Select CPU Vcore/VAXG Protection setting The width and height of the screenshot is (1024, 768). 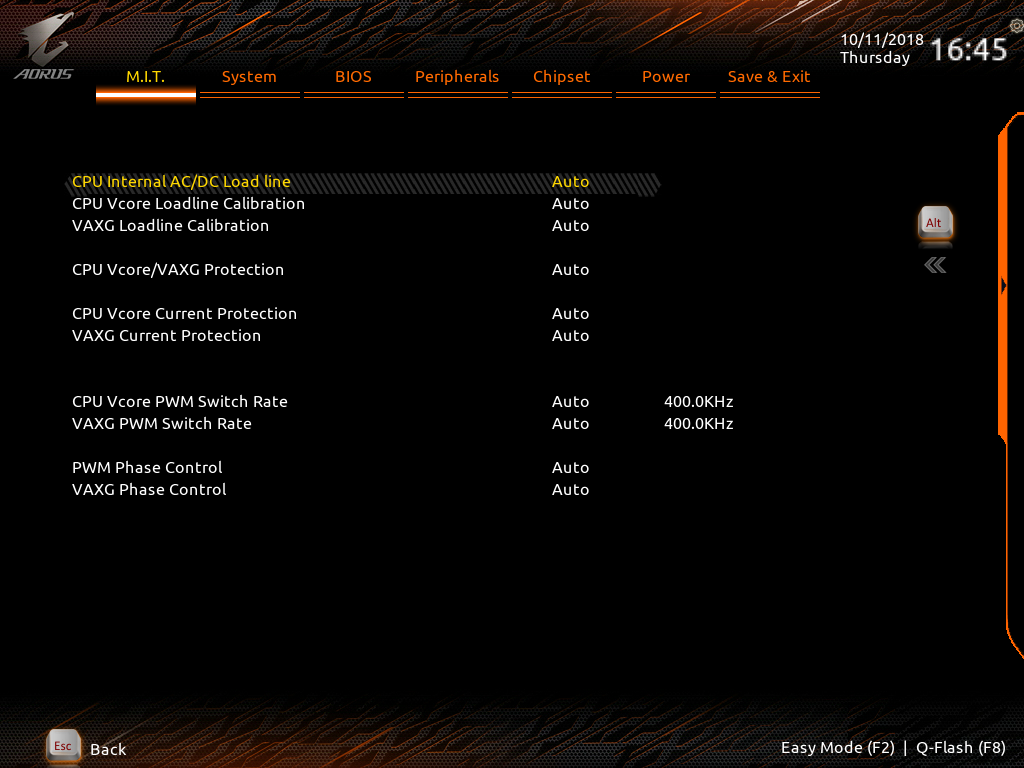[x=178, y=270]
